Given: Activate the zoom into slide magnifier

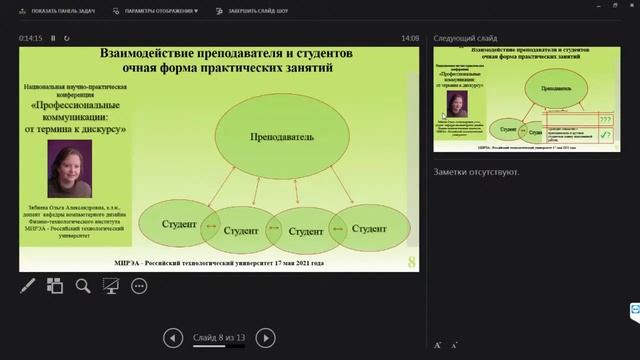Looking at the screenshot, I should (x=83, y=286).
